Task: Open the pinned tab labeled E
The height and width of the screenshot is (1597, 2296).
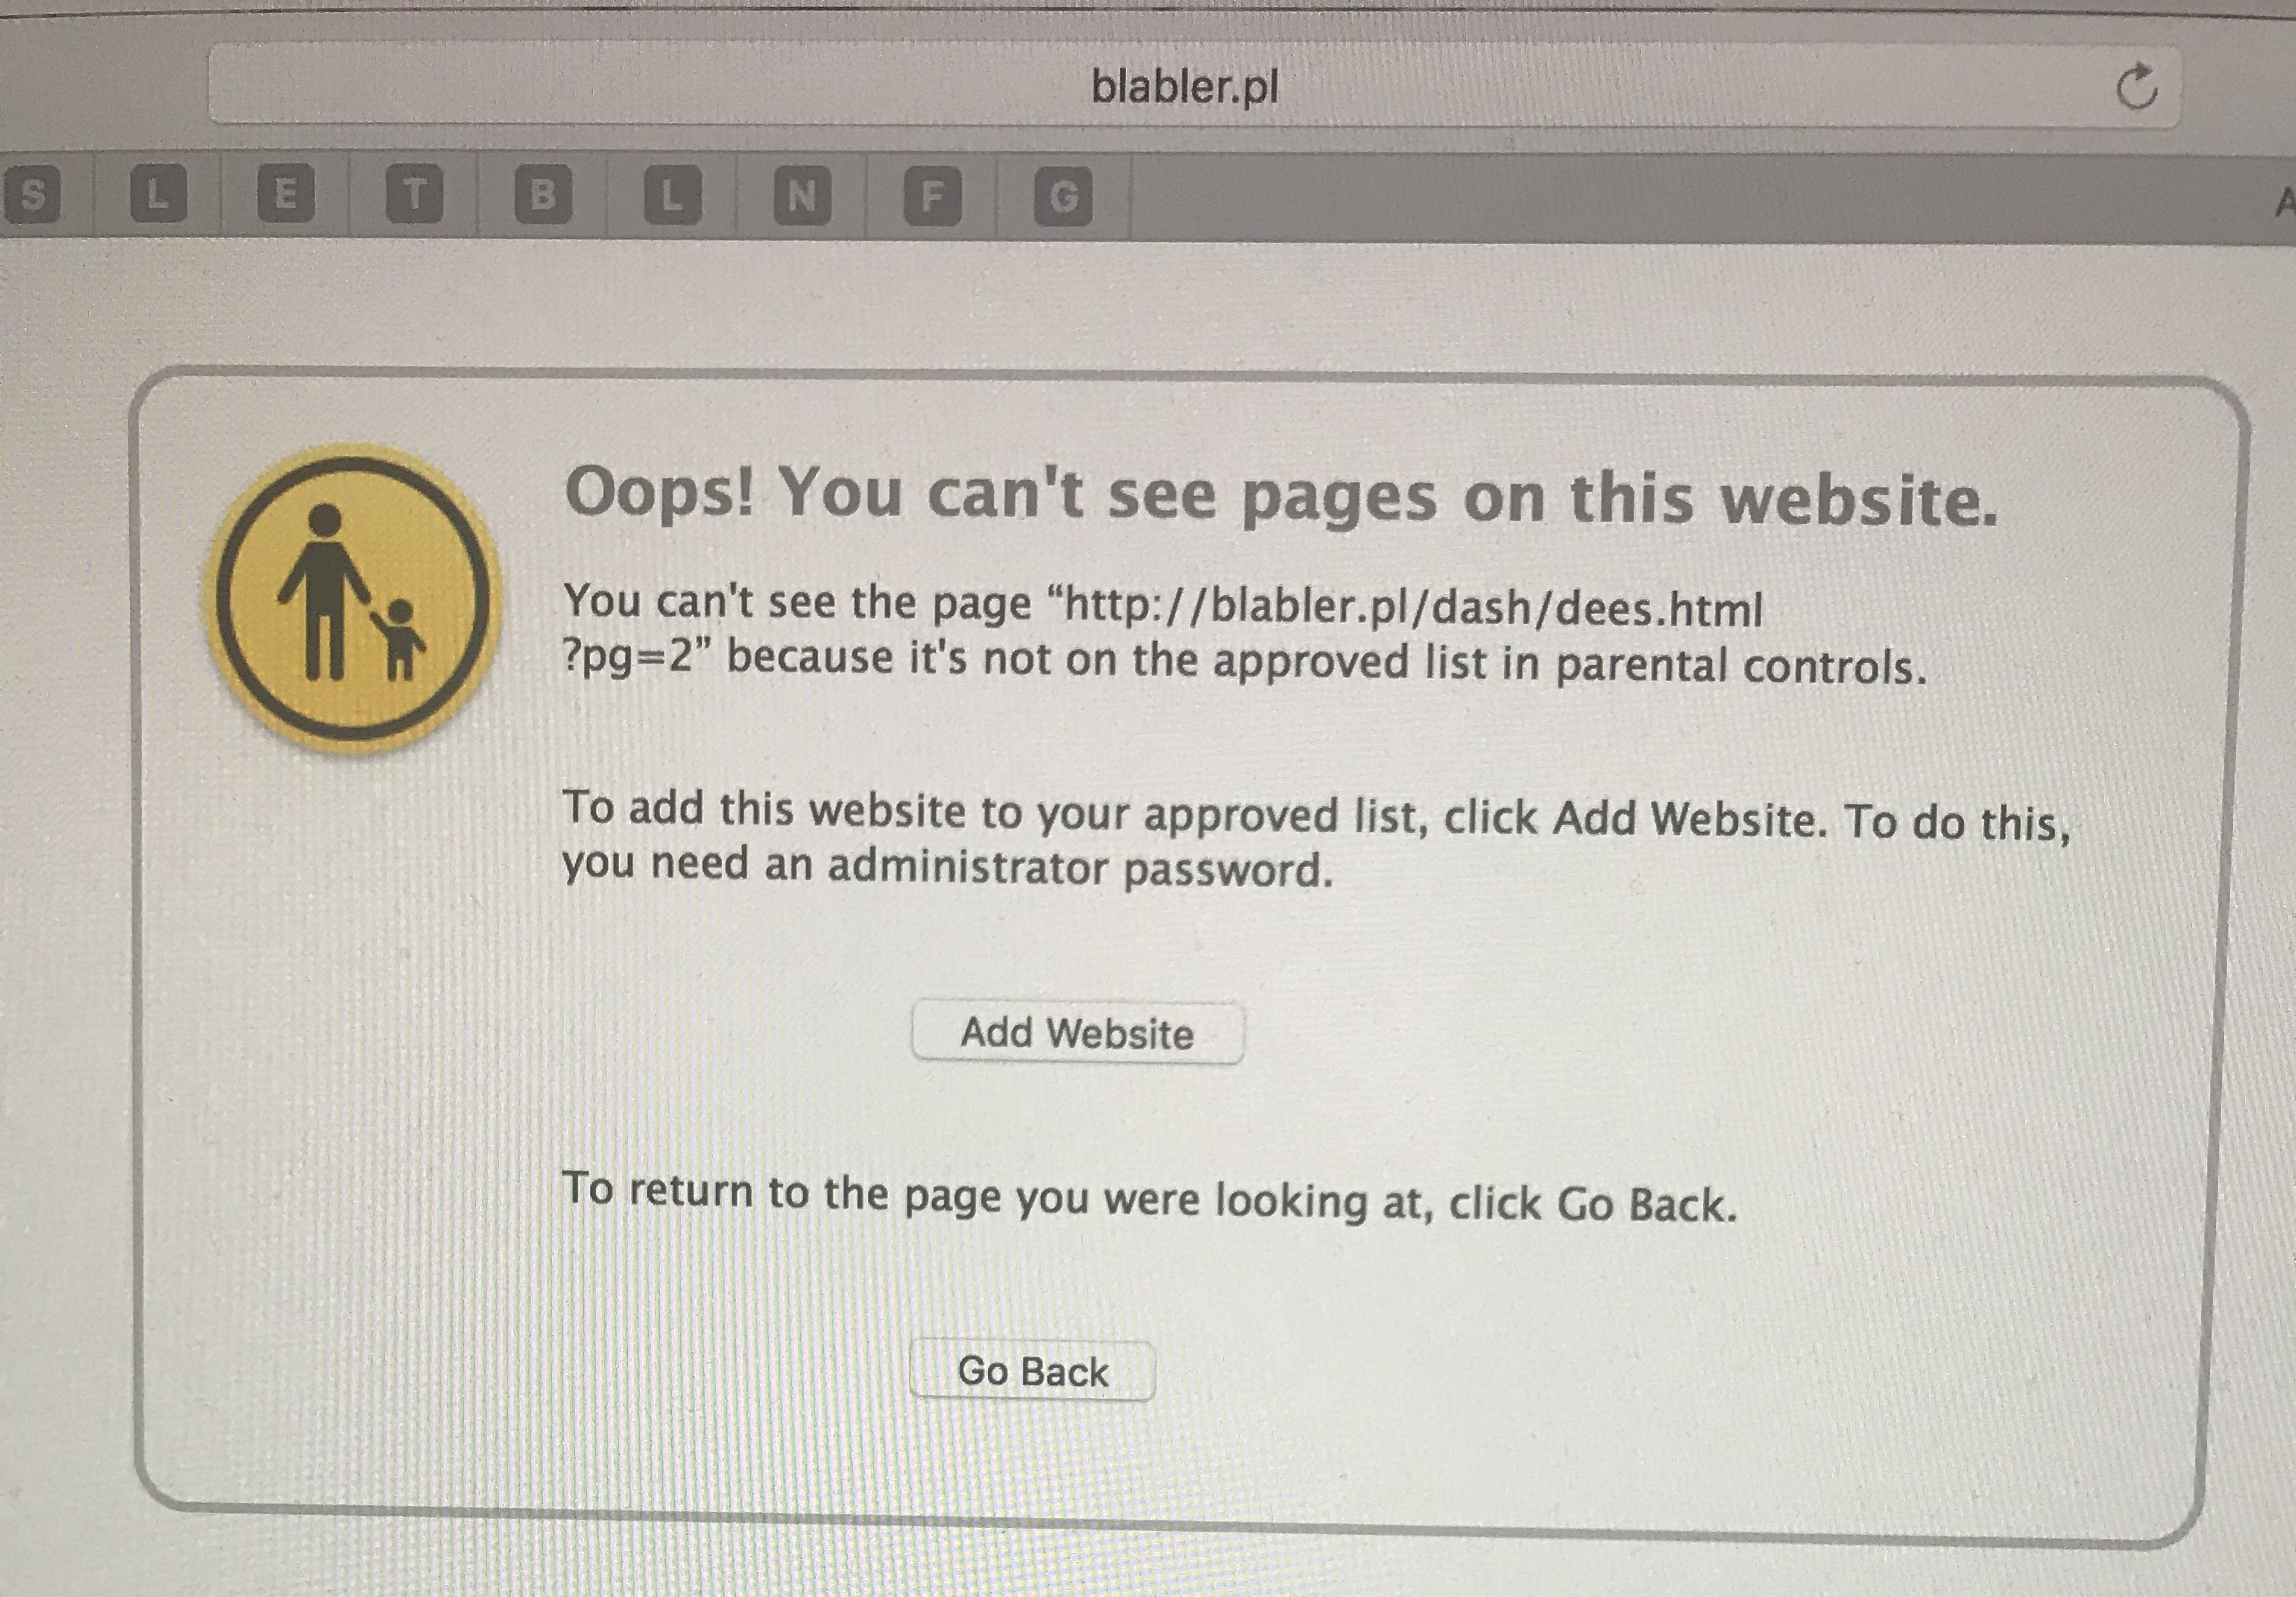Action: click(286, 194)
